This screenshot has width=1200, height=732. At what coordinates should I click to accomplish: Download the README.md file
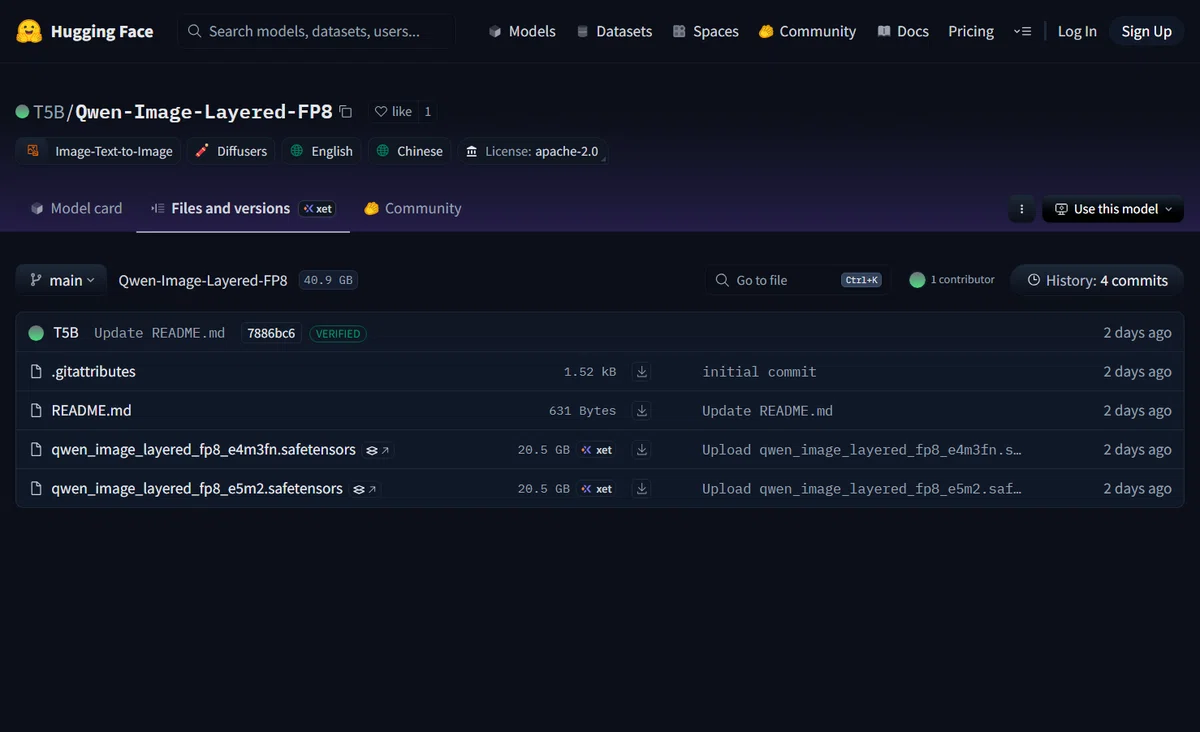point(642,410)
